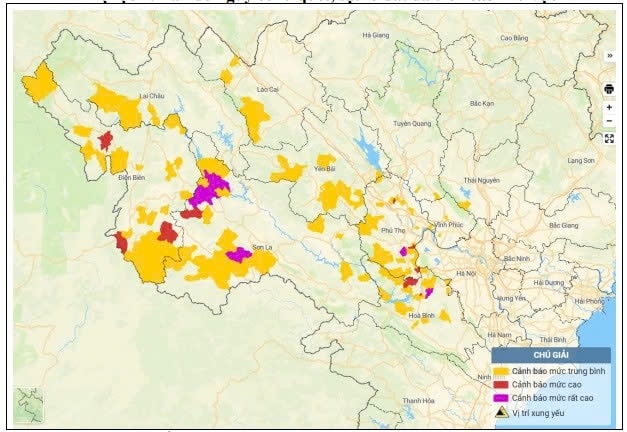
Task: Click the Hòa Bình province label
Action: point(421,316)
